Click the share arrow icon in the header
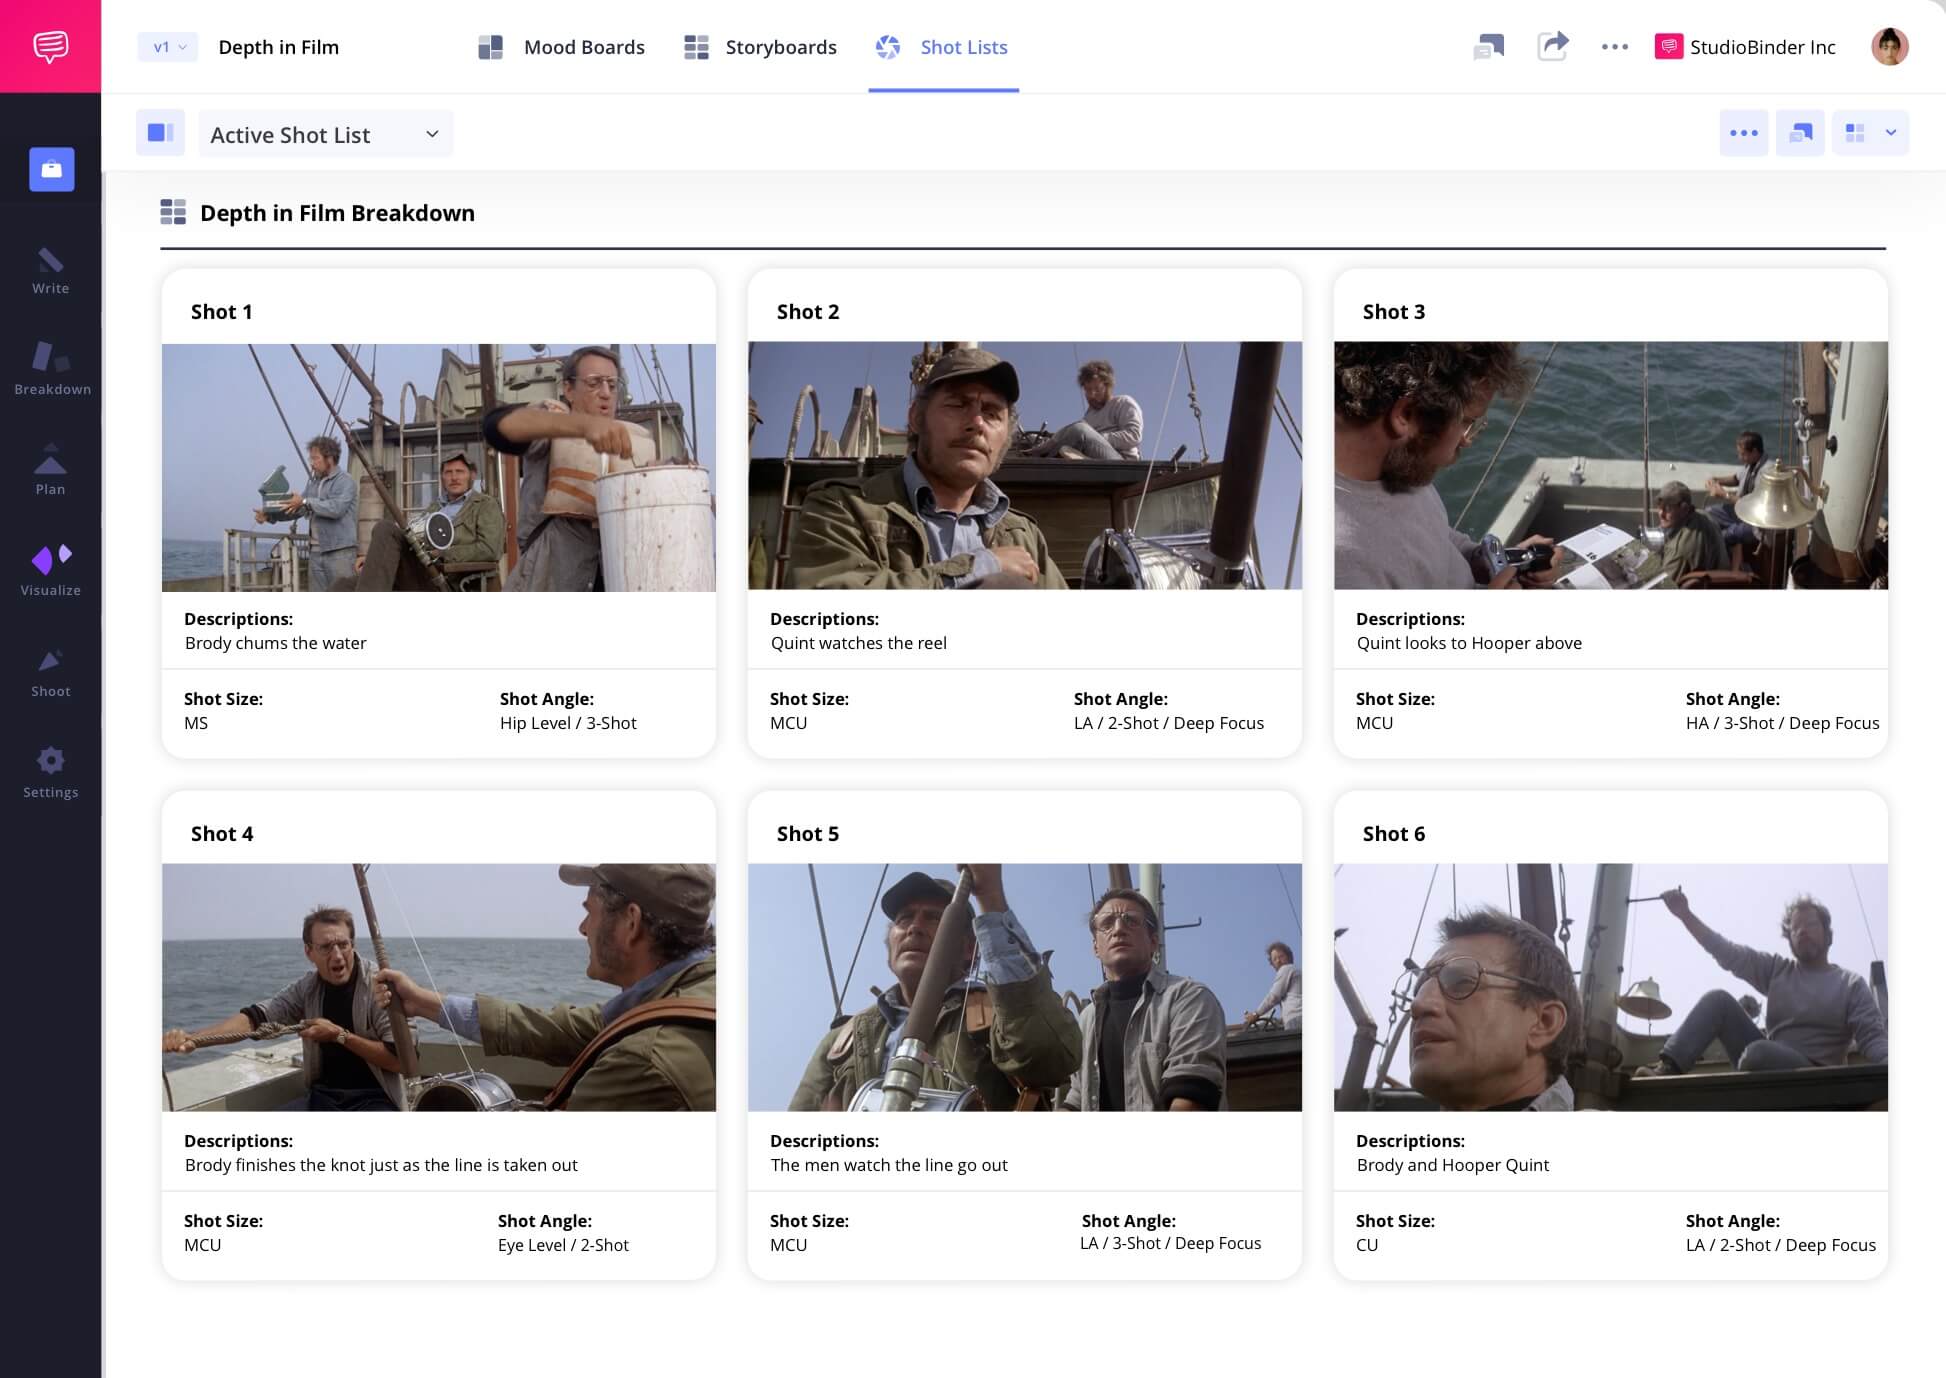This screenshot has height=1378, width=1946. (x=1553, y=46)
